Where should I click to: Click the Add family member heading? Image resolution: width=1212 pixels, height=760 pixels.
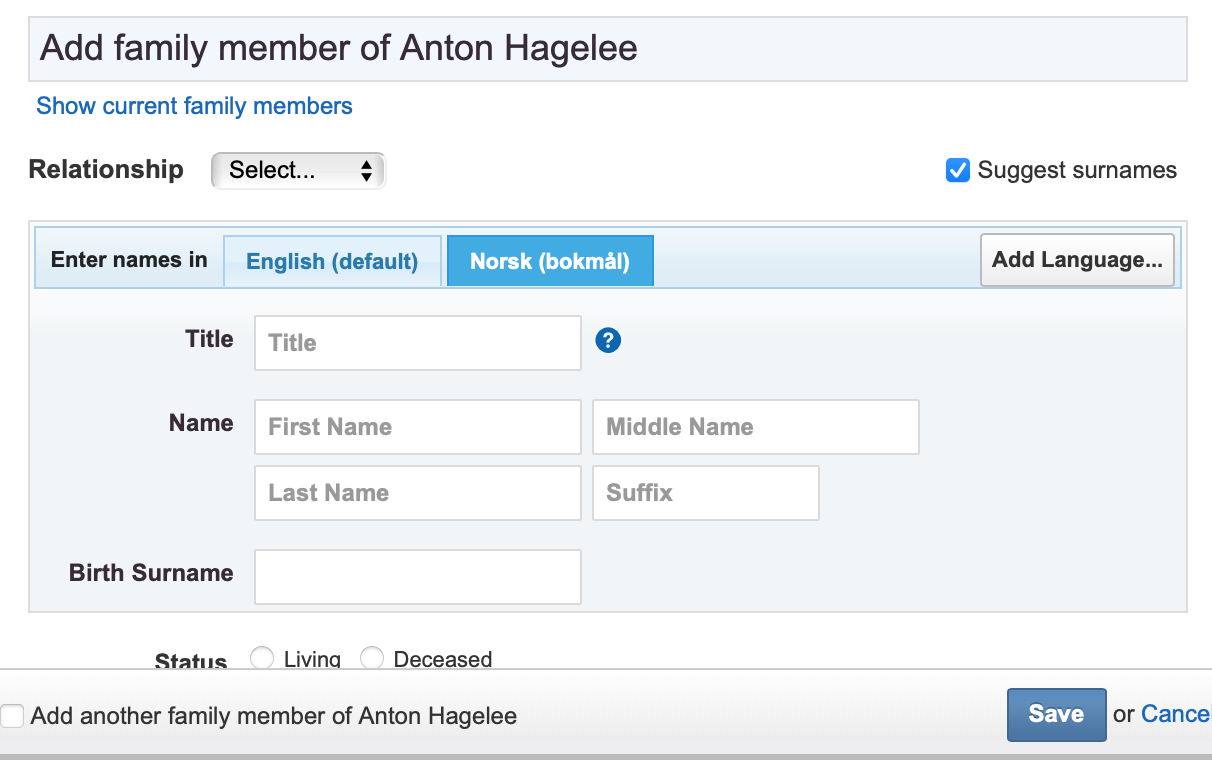click(x=338, y=48)
